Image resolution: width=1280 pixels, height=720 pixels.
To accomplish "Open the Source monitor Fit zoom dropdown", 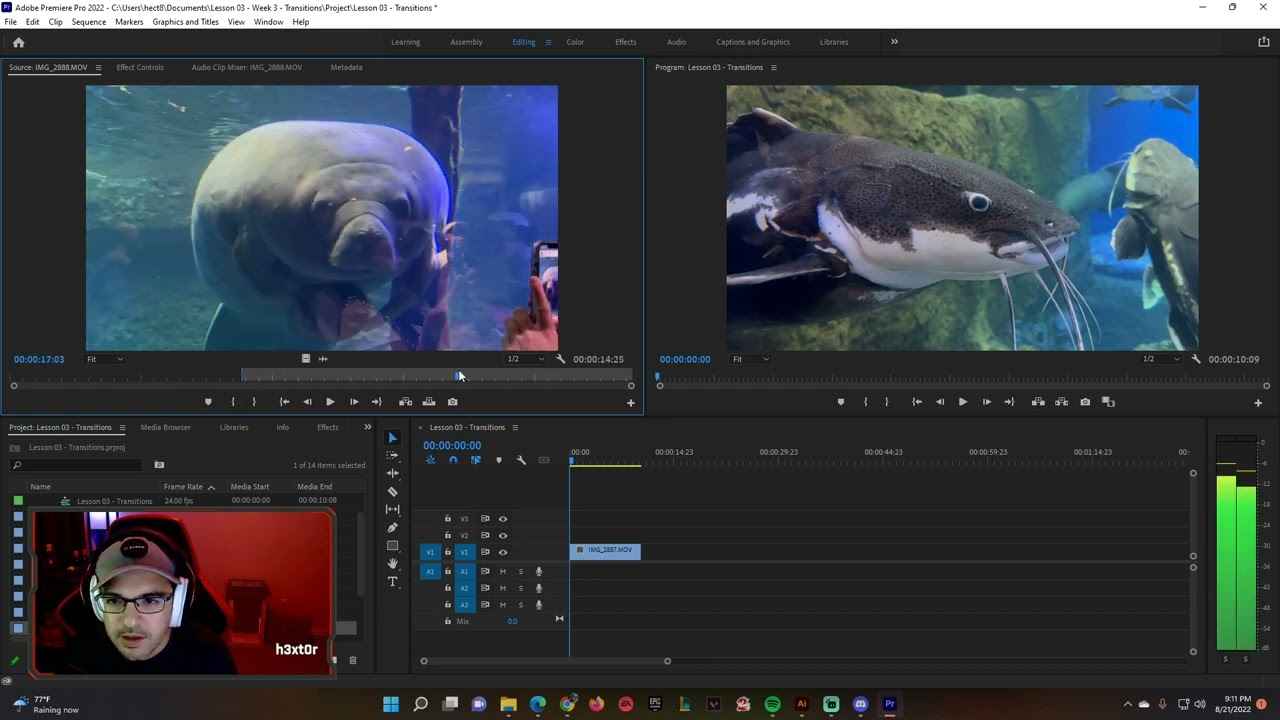I will (105, 359).
